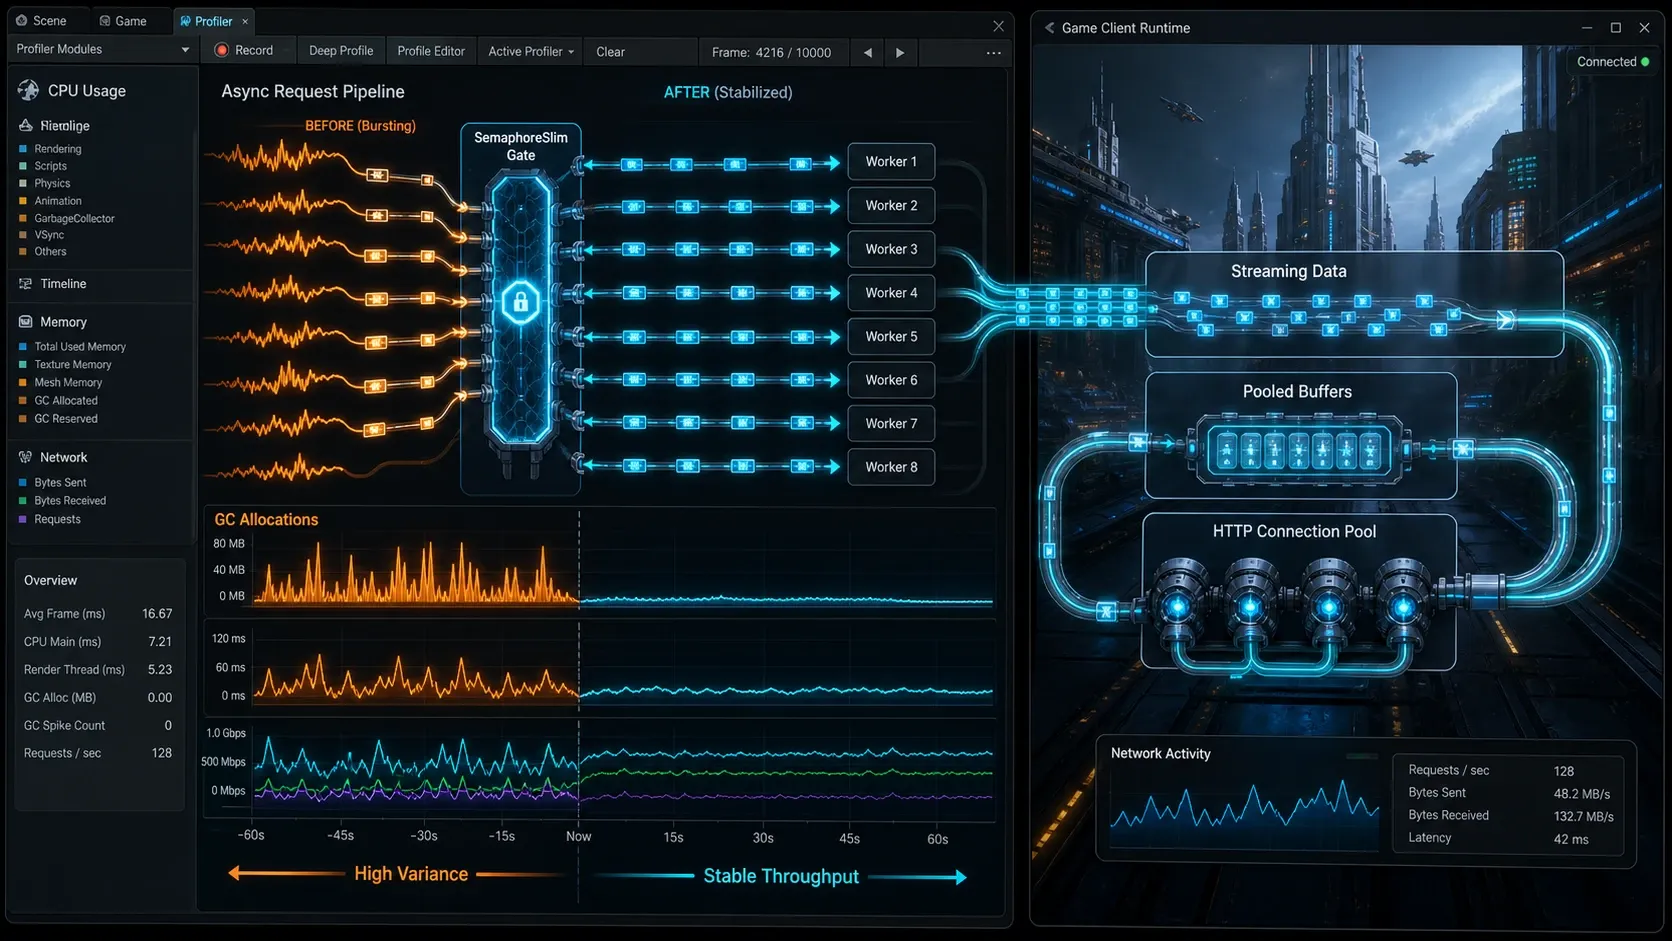
Task: Toggle the Scripts category checkbox
Action: click(x=23, y=166)
